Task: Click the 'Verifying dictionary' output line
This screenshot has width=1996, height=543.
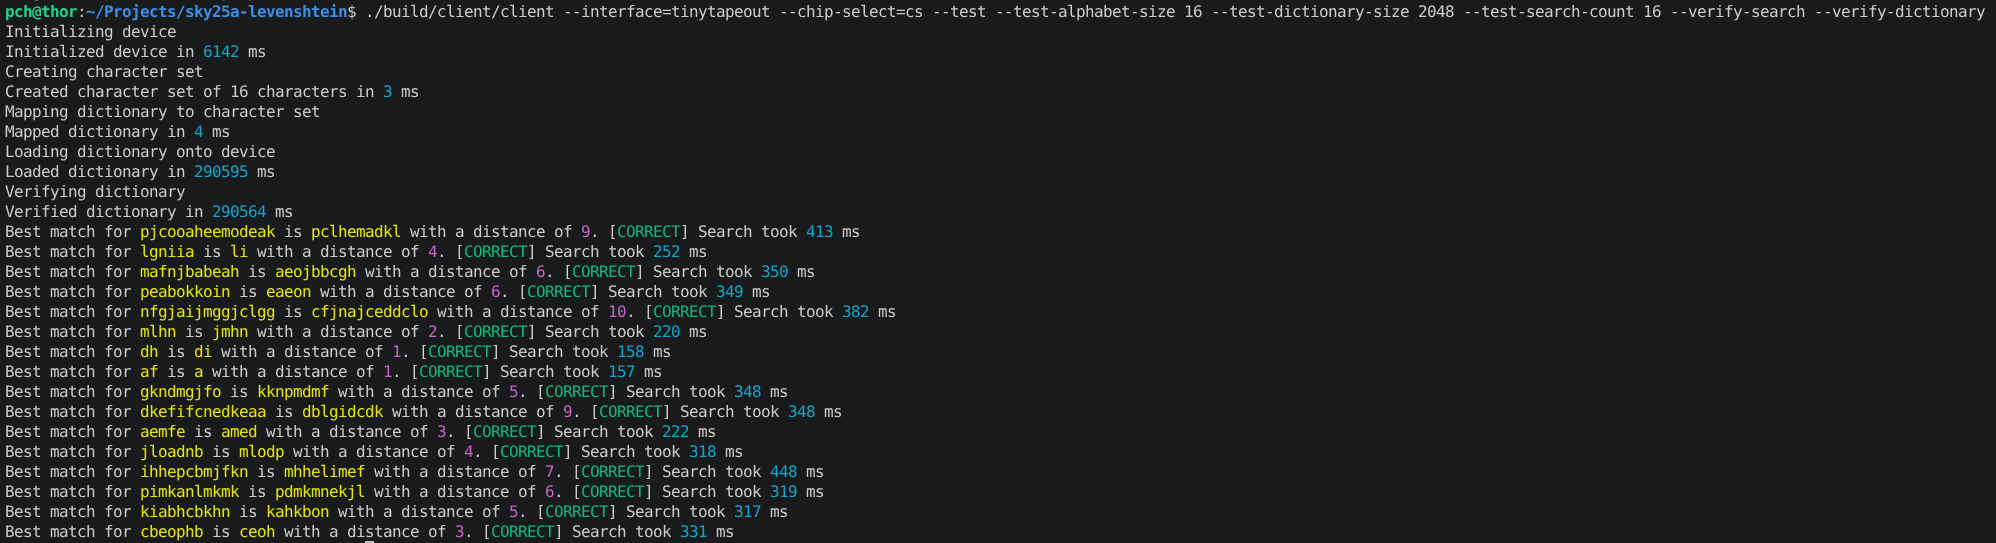Action: click(95, 192)
